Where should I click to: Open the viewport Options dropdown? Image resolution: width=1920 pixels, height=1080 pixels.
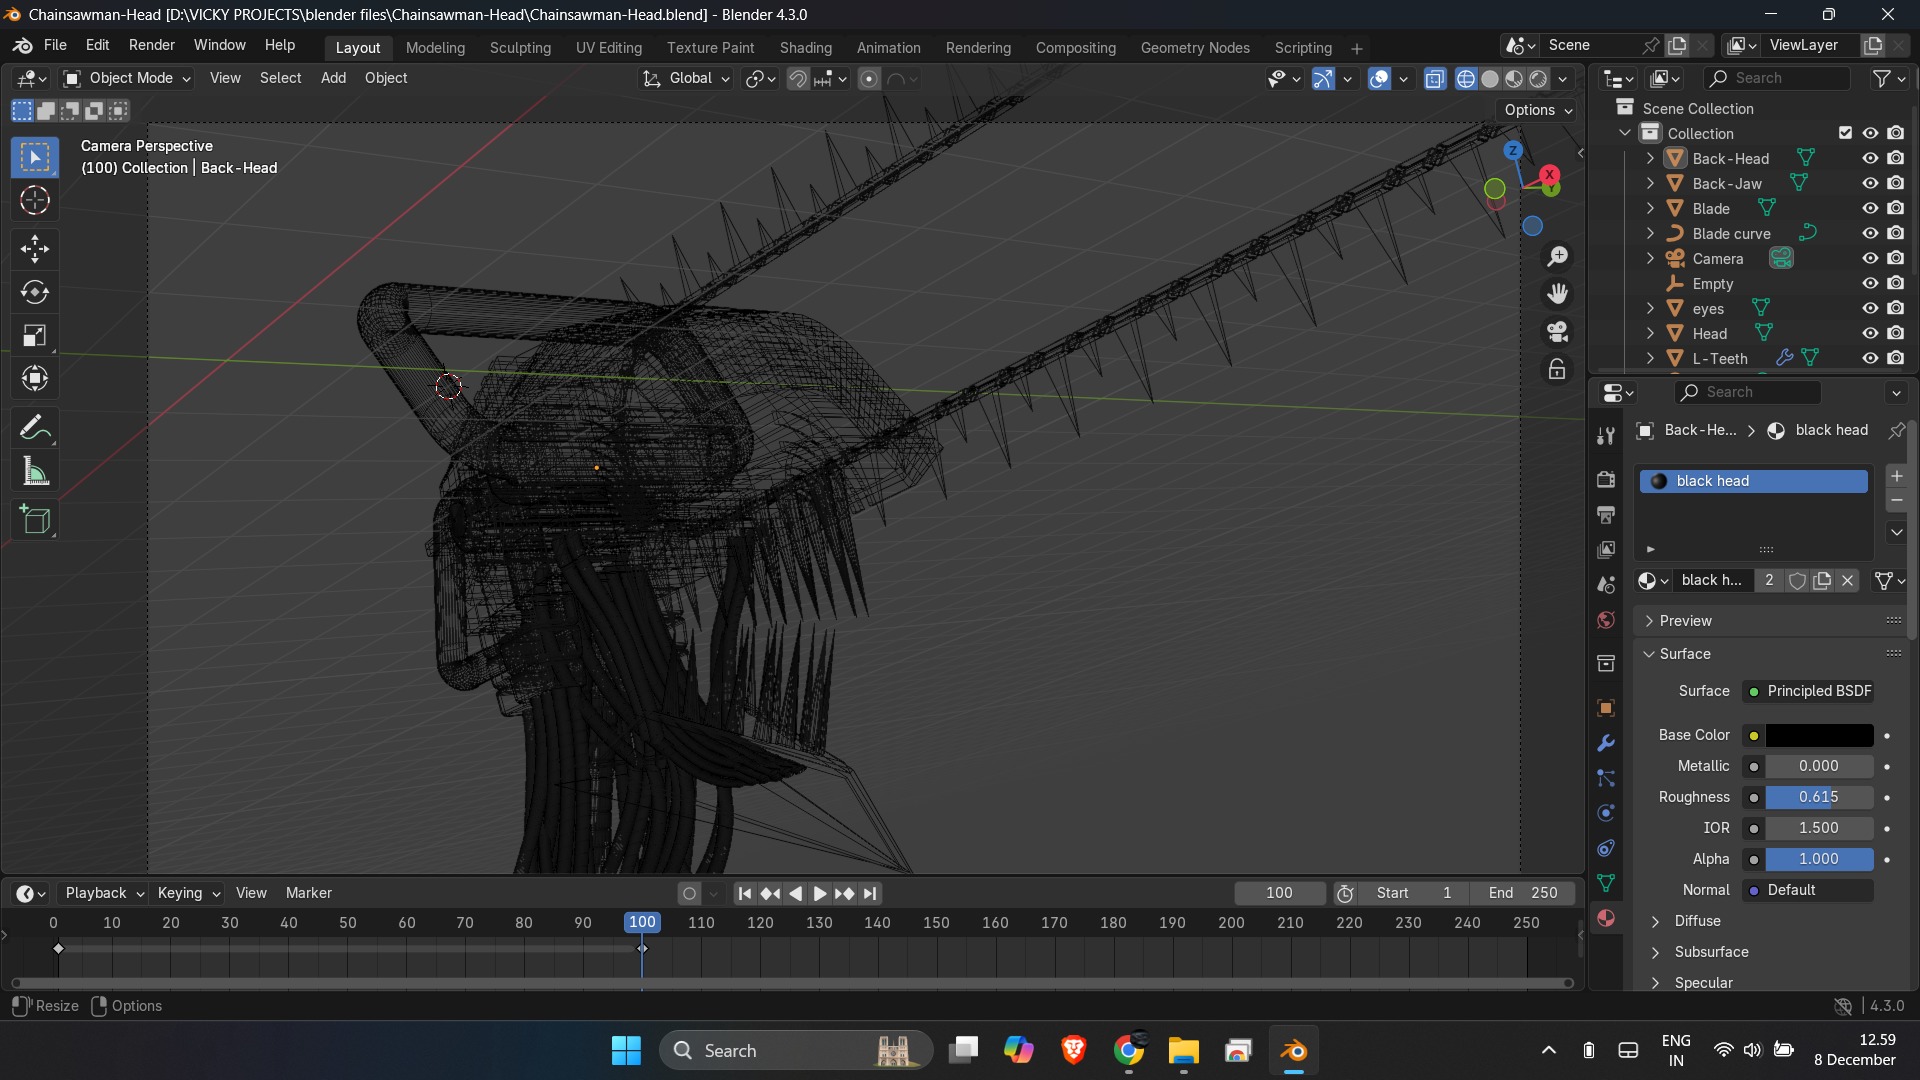click(x=1538, y=110)
